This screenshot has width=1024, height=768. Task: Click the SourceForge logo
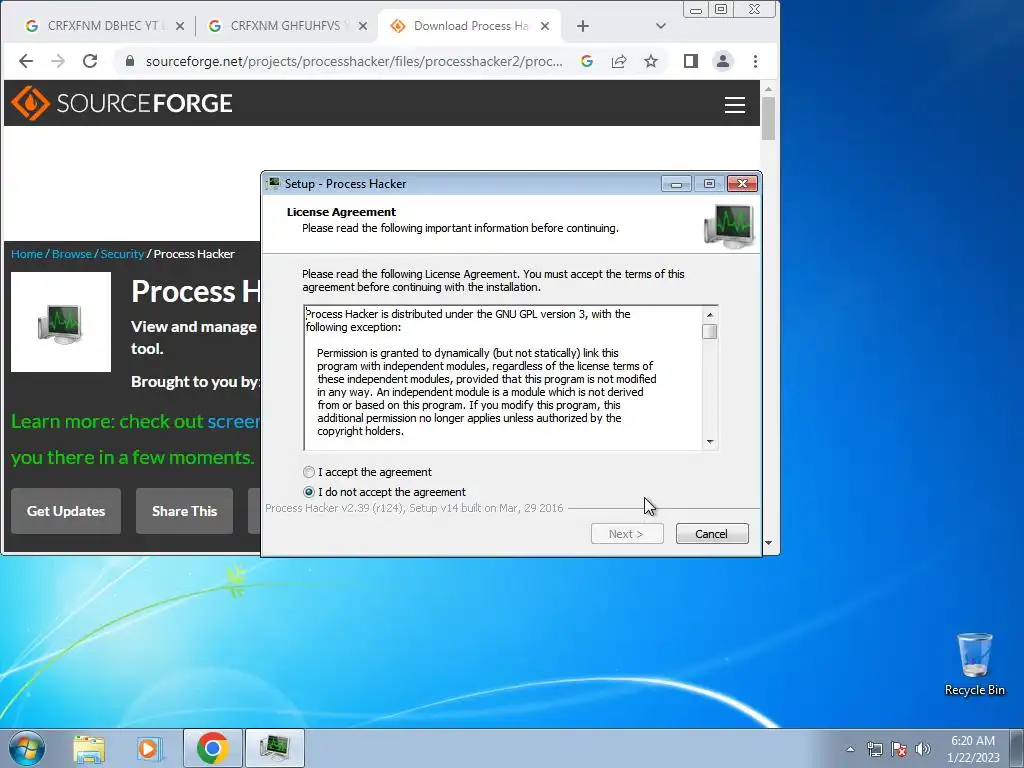pos(121,103)
